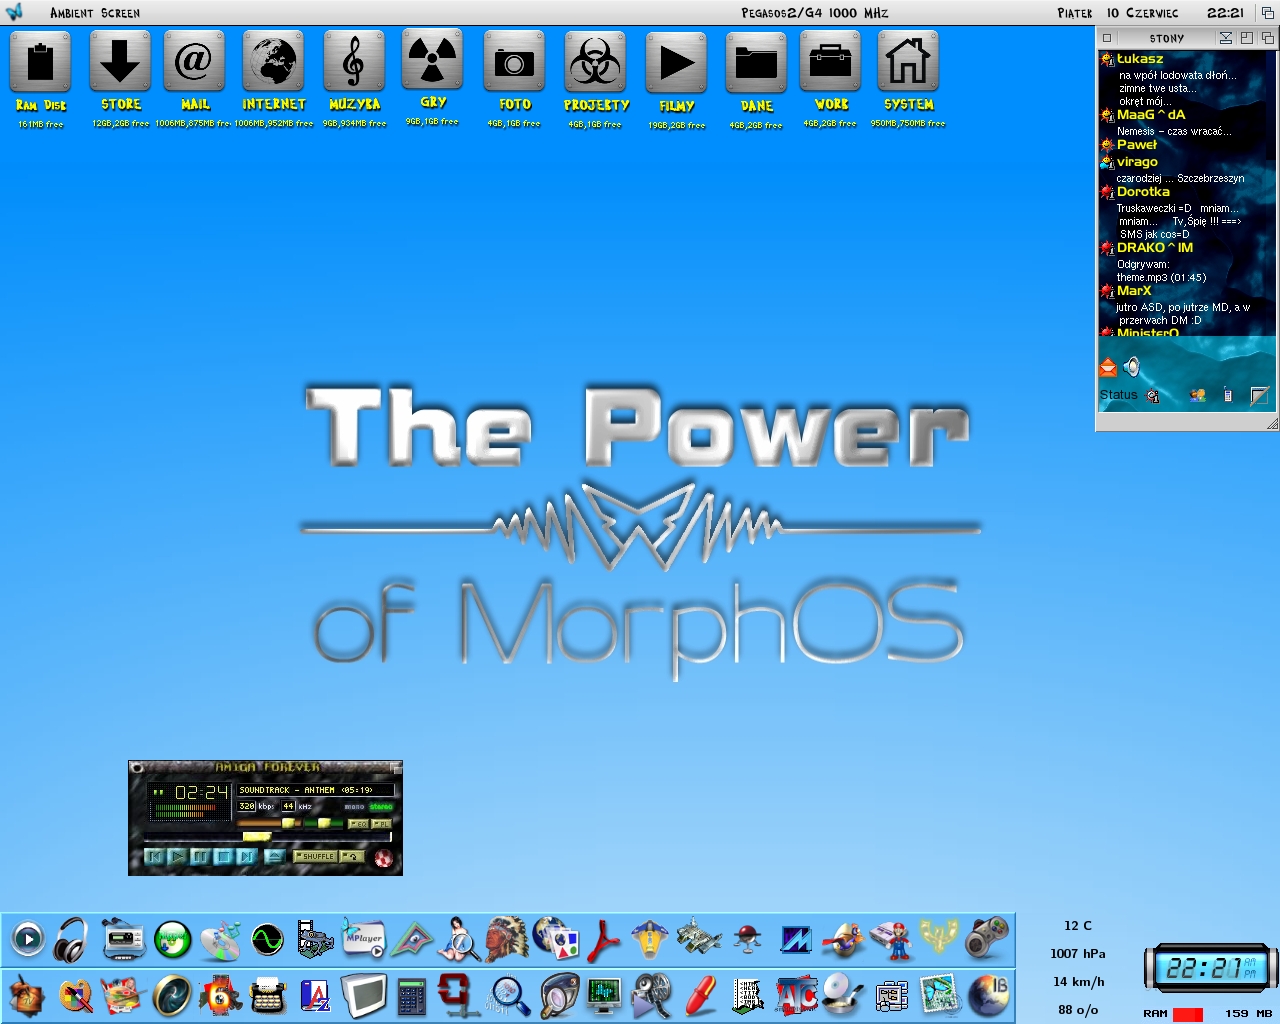The height and width of the screenshot is (1024, 1280).
Task: Click pause in the Amiga Forever player
Action: 201,856
